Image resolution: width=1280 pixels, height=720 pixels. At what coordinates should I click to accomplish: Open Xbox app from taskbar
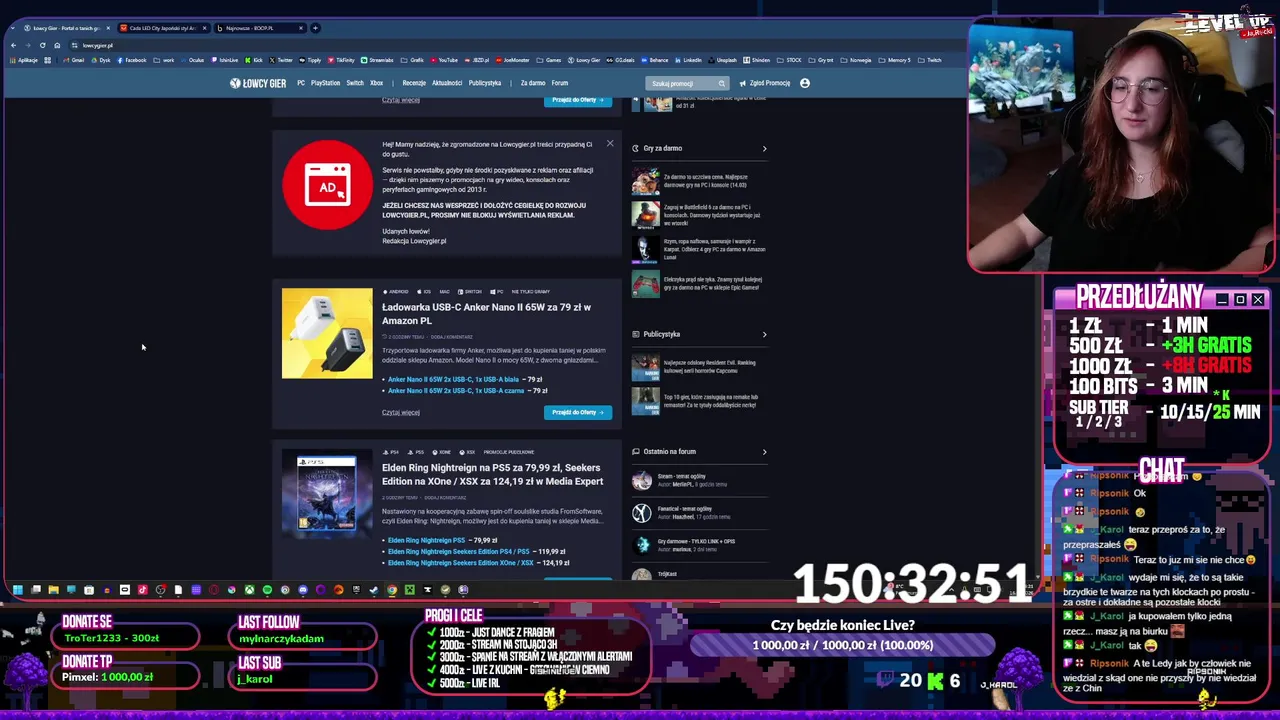click(x=249, y=590)
